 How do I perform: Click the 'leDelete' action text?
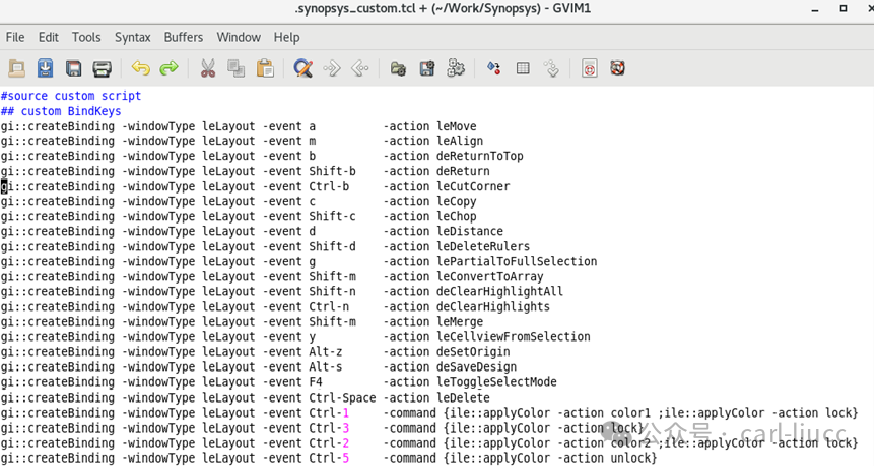[463, 398]
